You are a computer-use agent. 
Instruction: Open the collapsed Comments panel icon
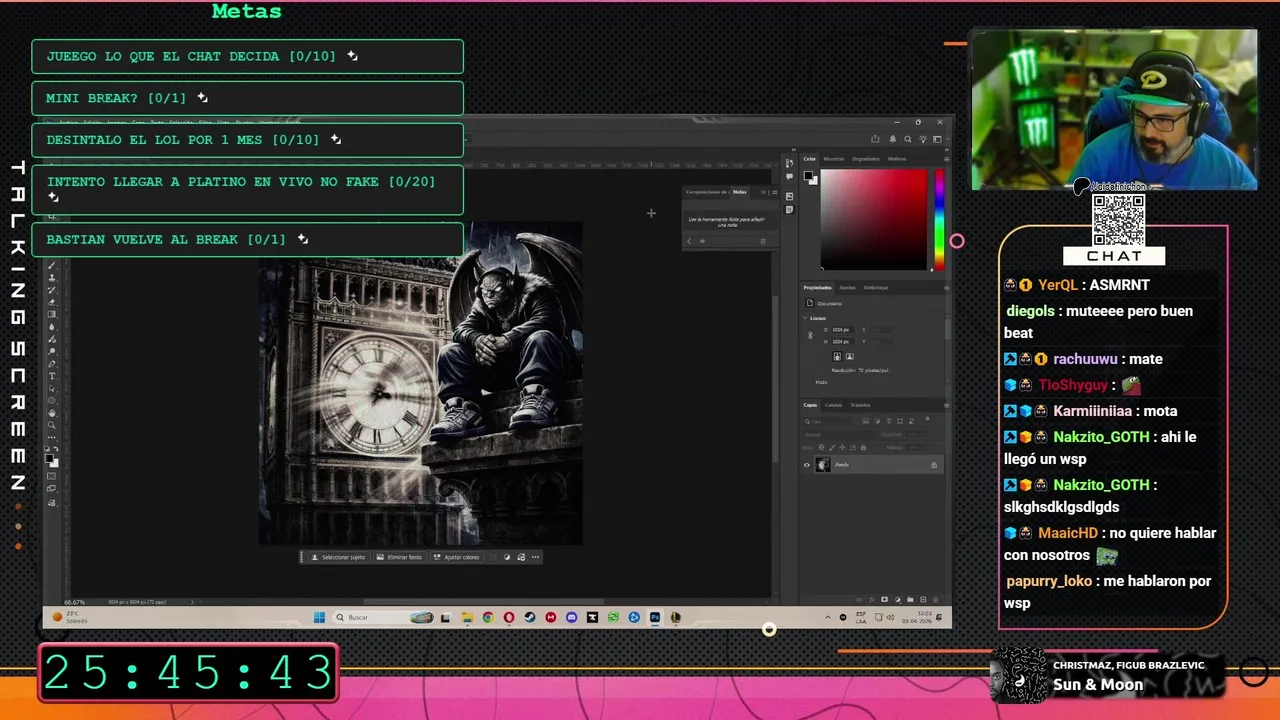click(x=789, y=176)
